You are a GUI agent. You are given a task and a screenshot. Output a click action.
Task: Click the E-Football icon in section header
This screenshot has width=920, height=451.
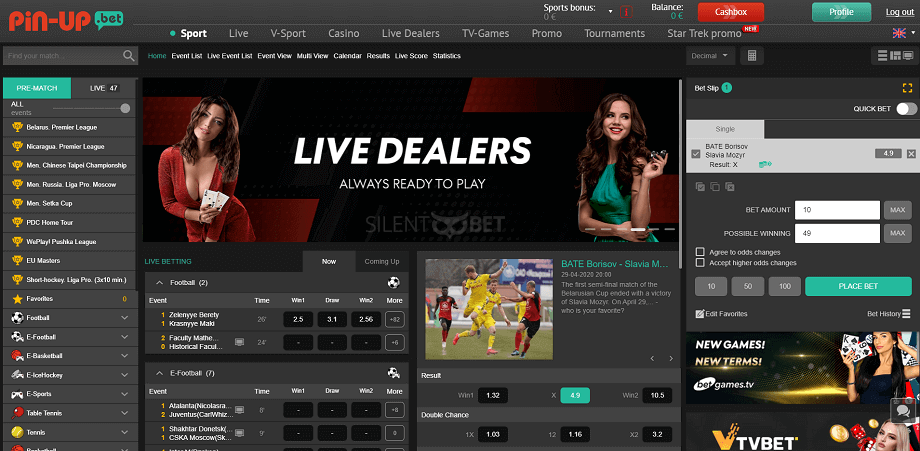394,372
